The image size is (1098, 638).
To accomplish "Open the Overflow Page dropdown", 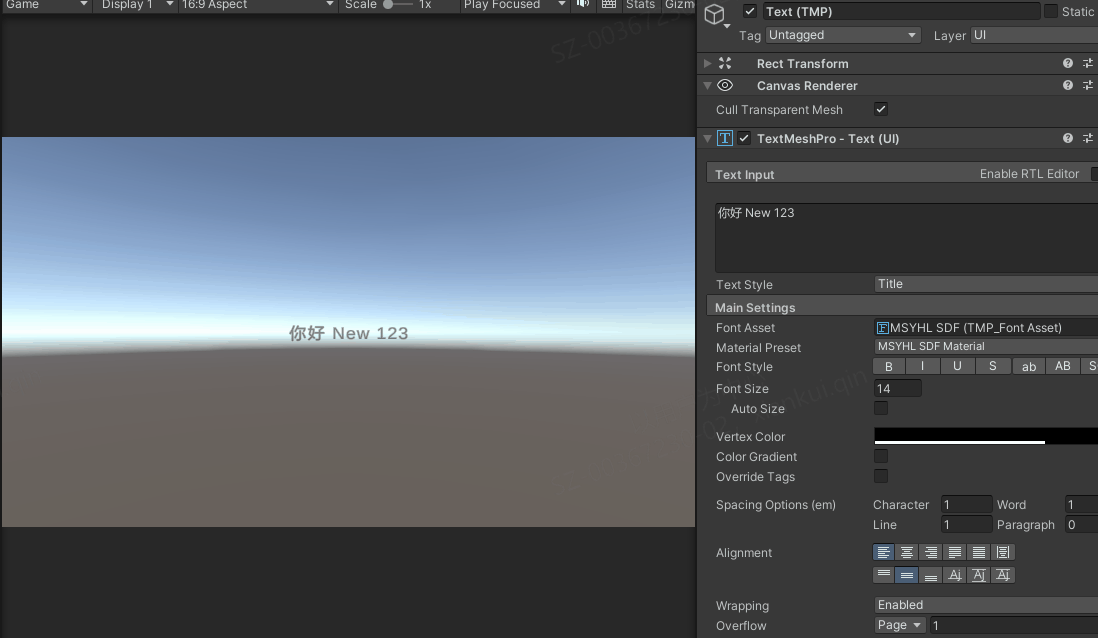I will [899, 625].
